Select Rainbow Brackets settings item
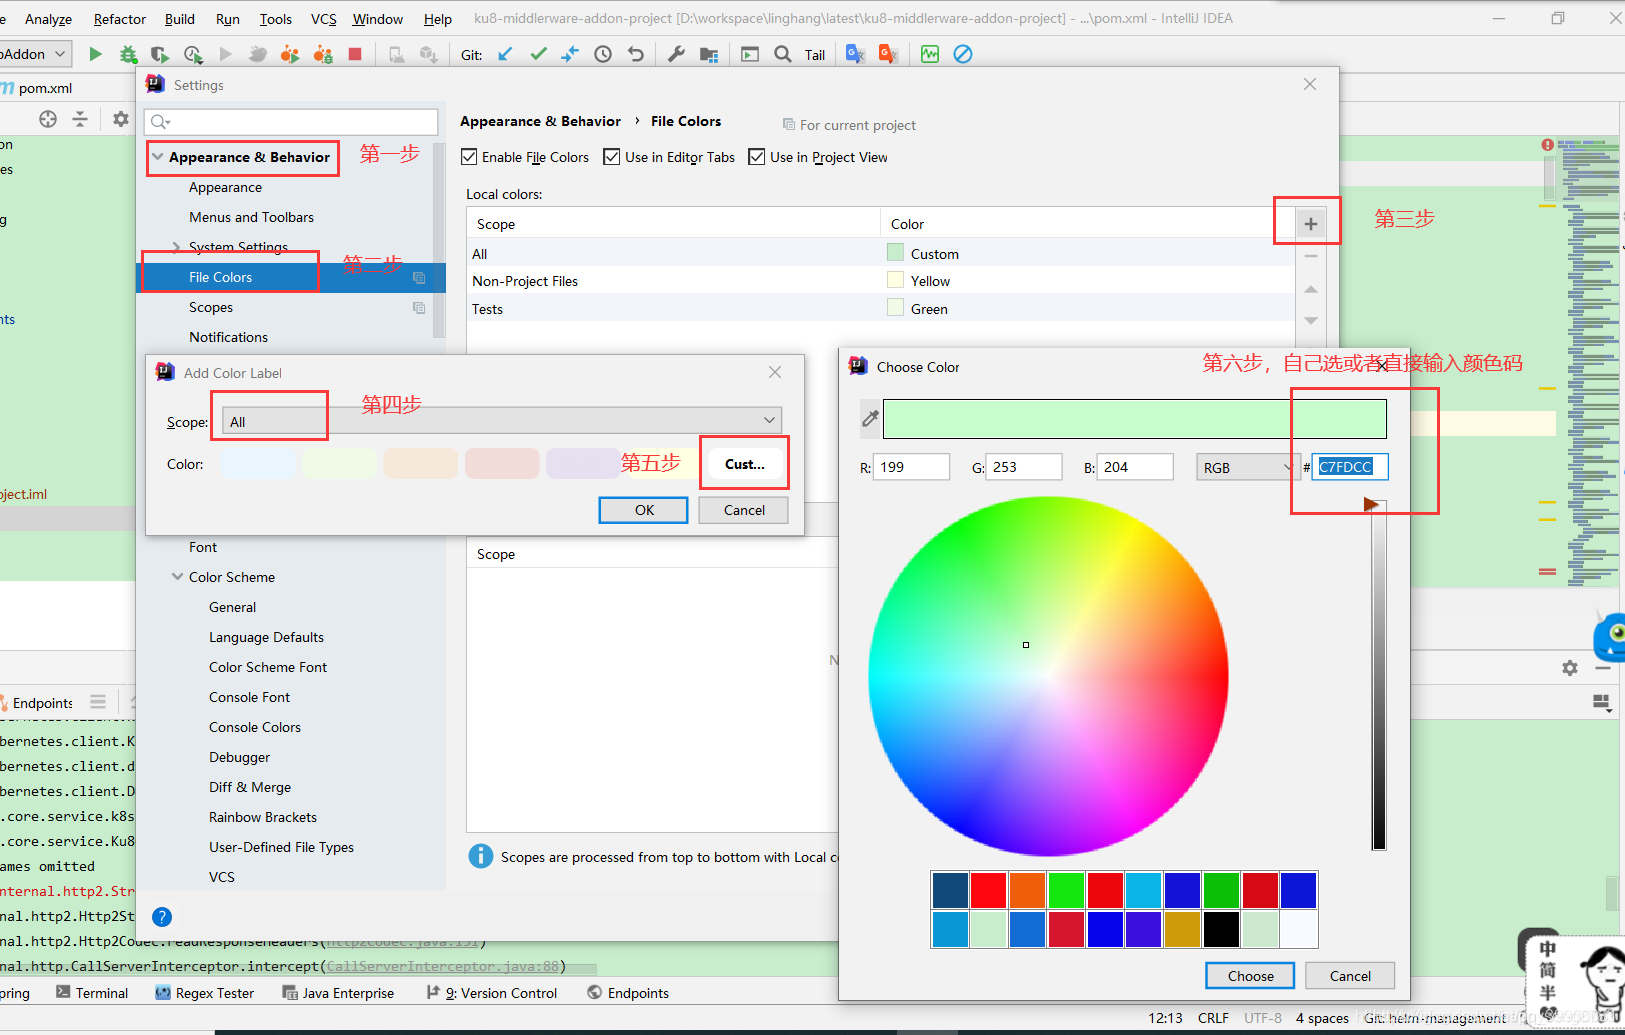 (262, 817)
